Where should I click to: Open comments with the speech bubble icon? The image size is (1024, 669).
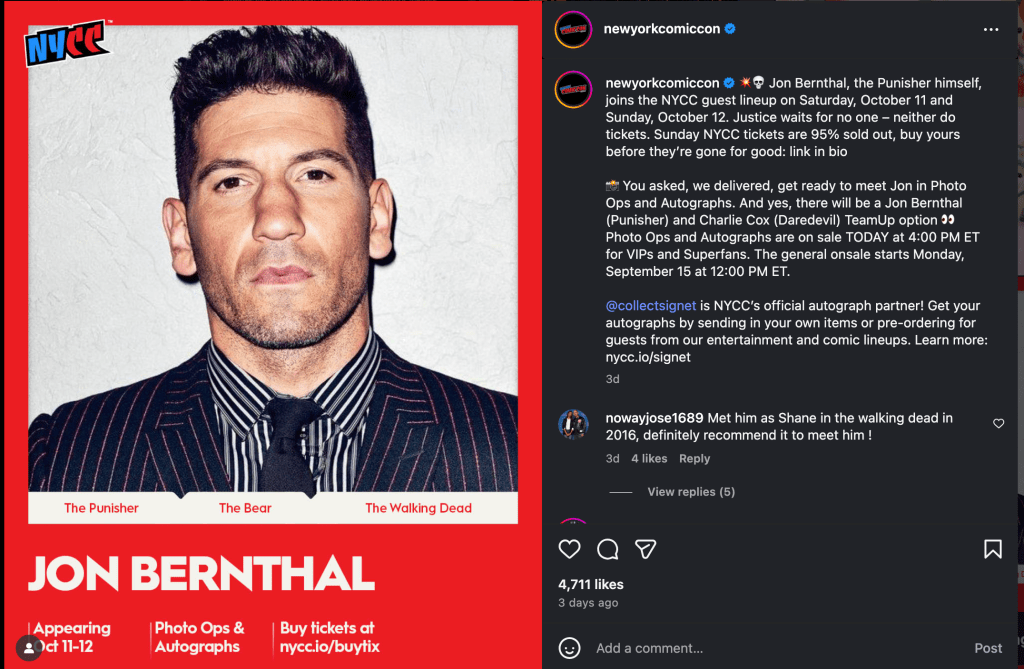[607, 549]
